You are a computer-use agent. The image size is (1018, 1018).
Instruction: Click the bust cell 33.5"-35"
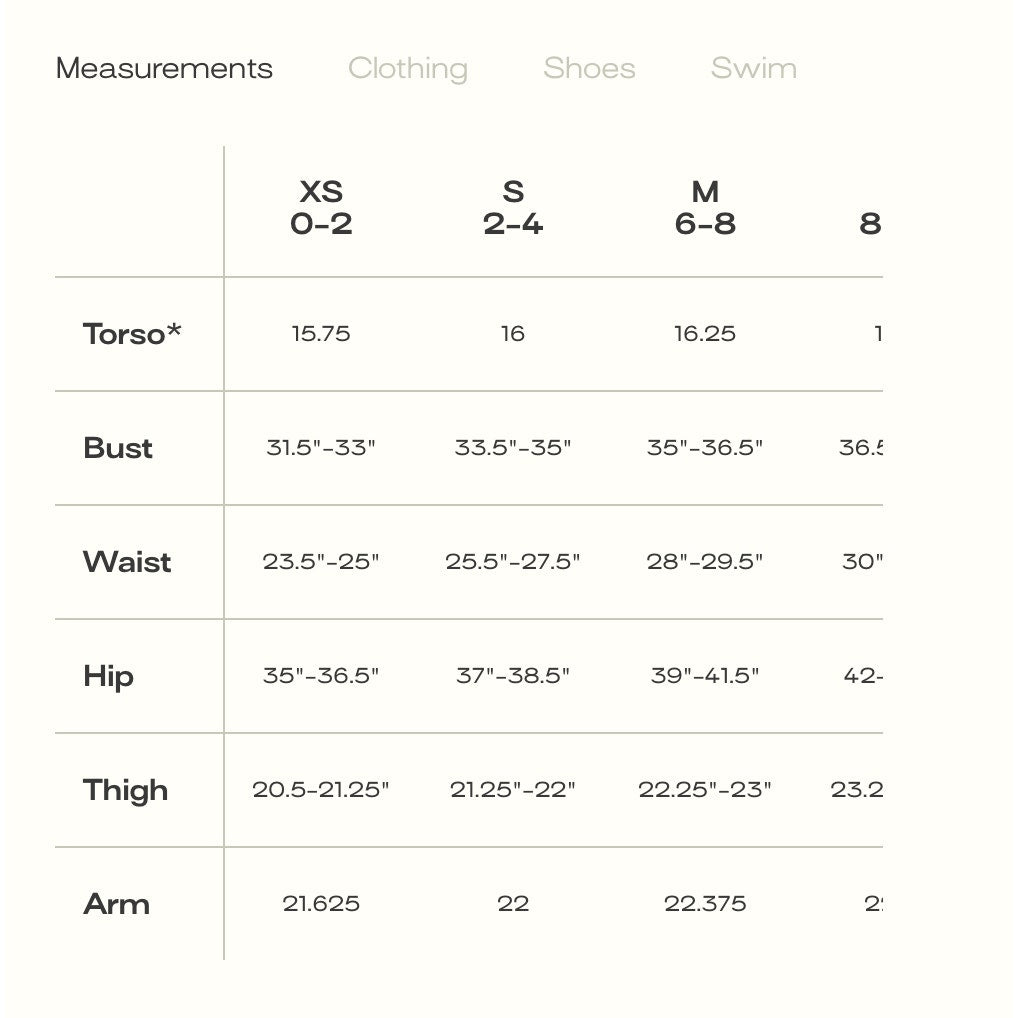click(x=513, y=448)
